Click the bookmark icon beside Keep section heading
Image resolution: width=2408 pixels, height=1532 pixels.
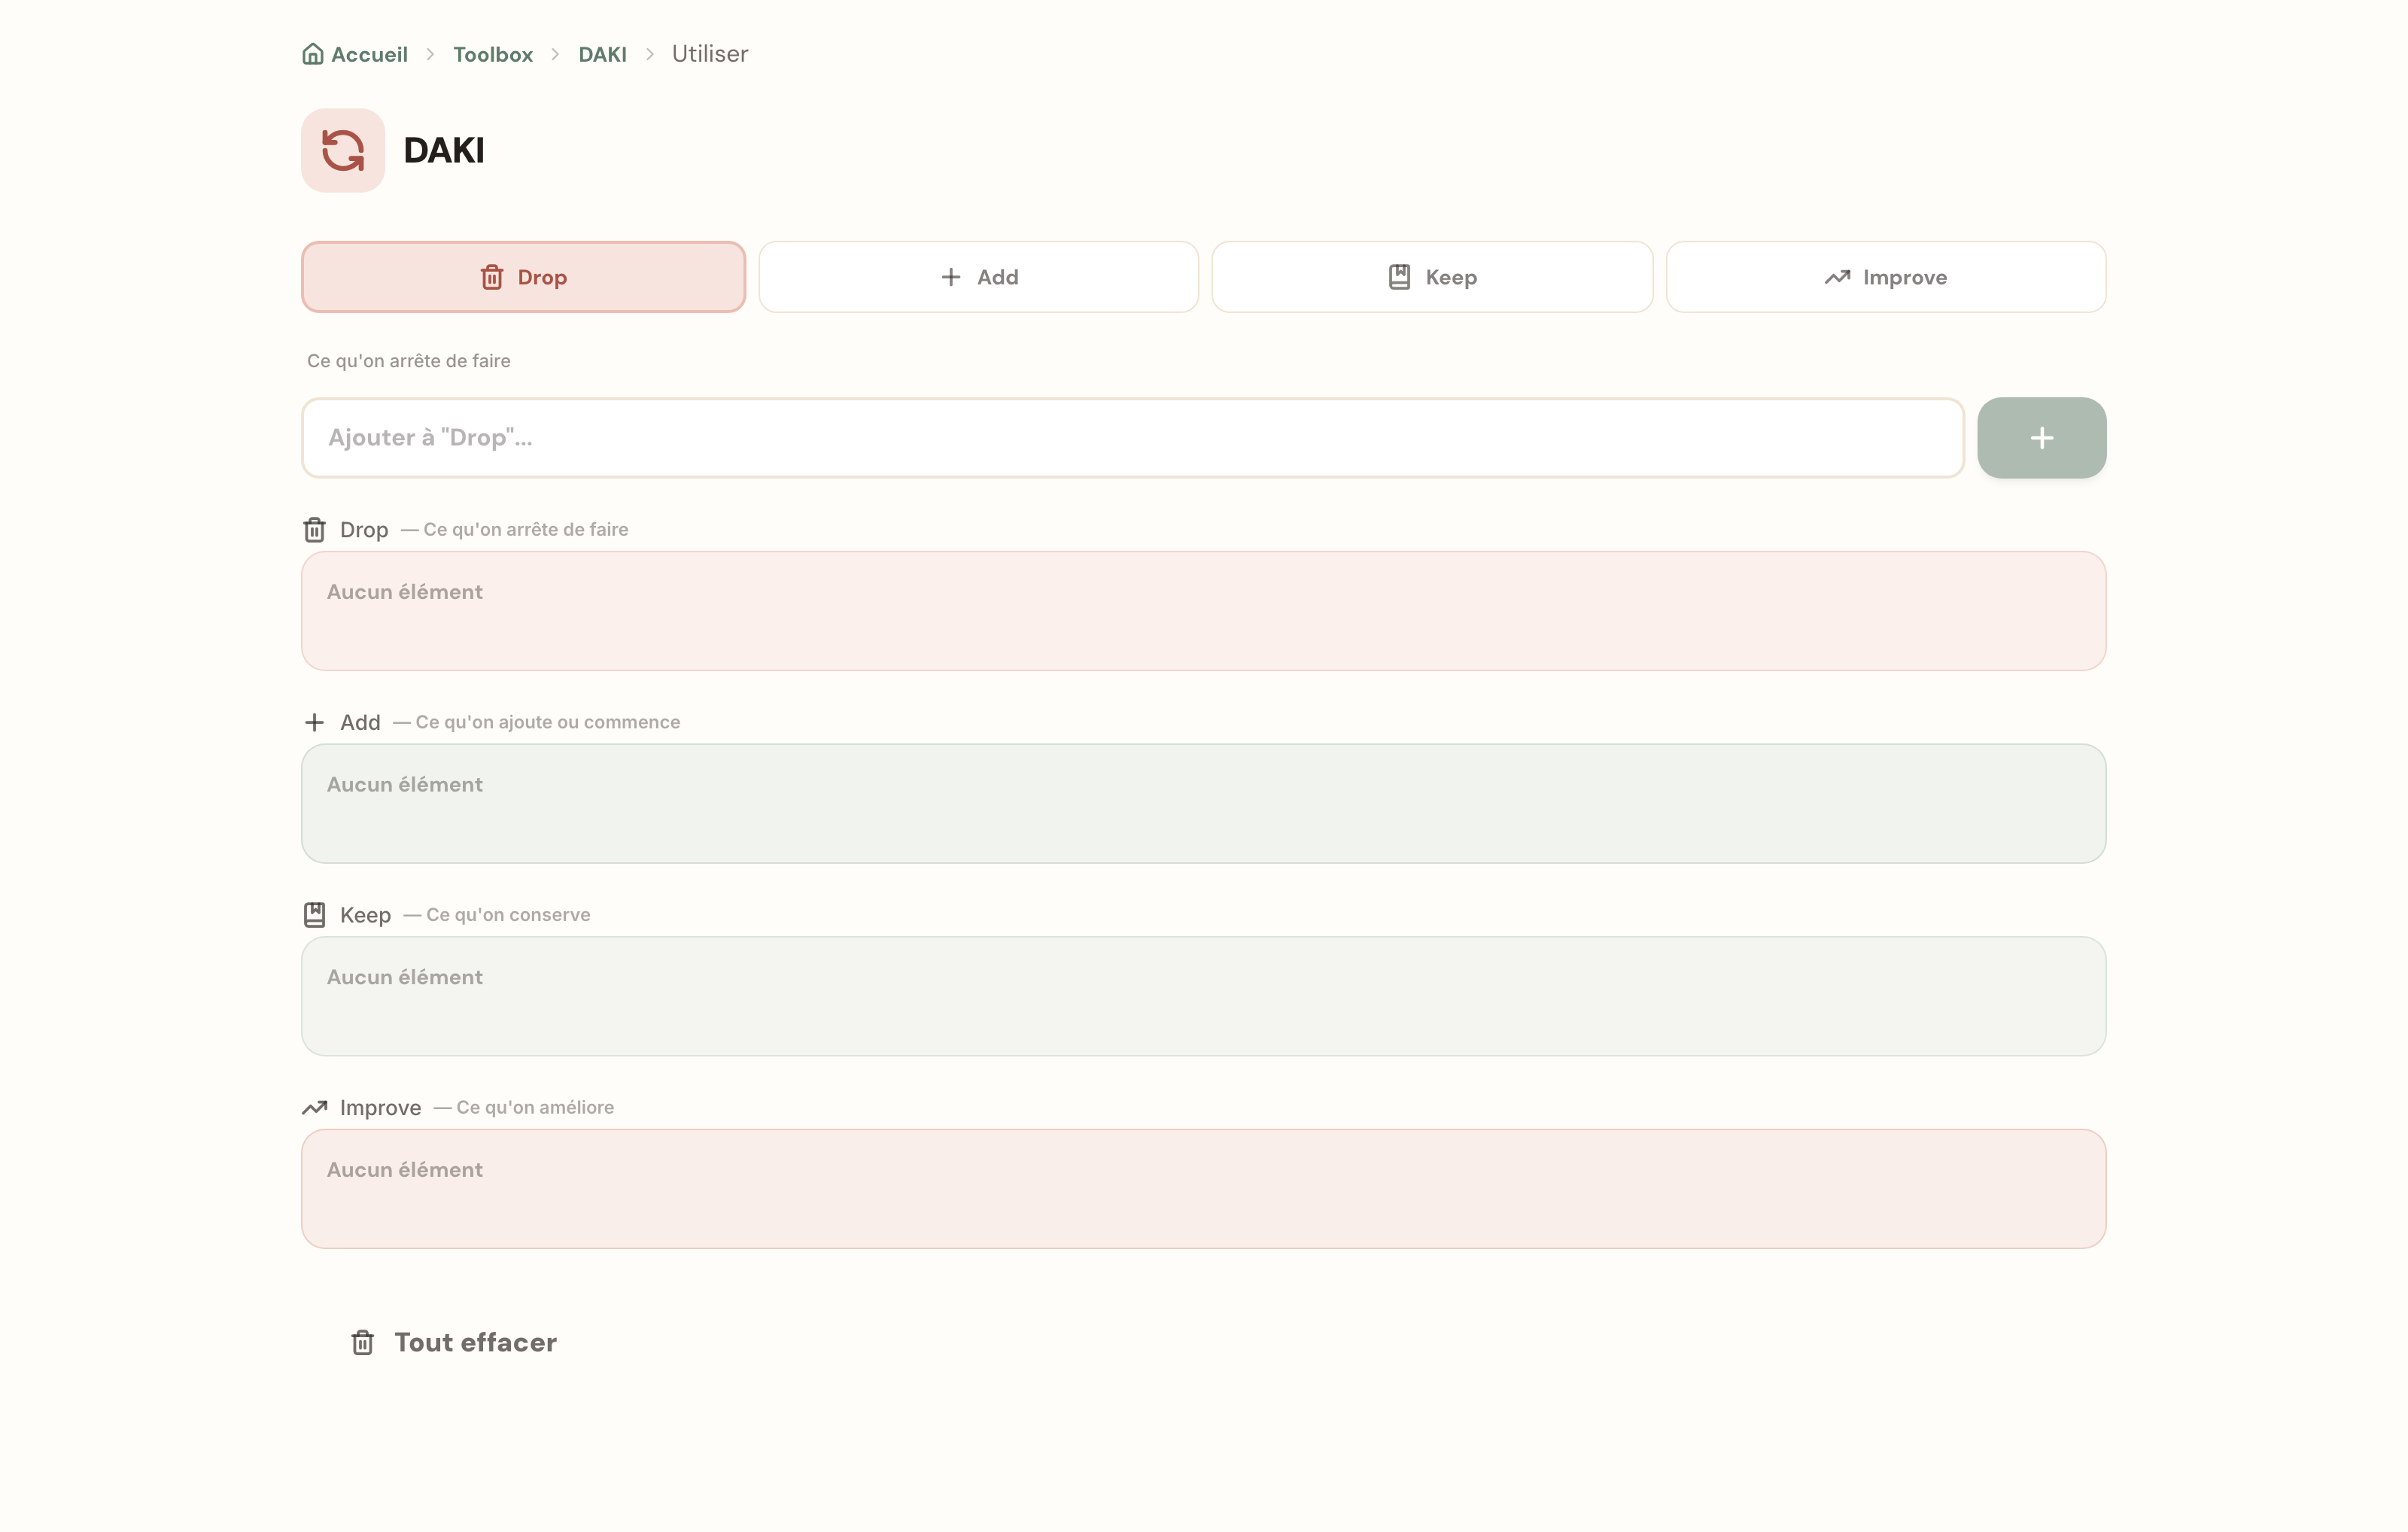[315, 915]
